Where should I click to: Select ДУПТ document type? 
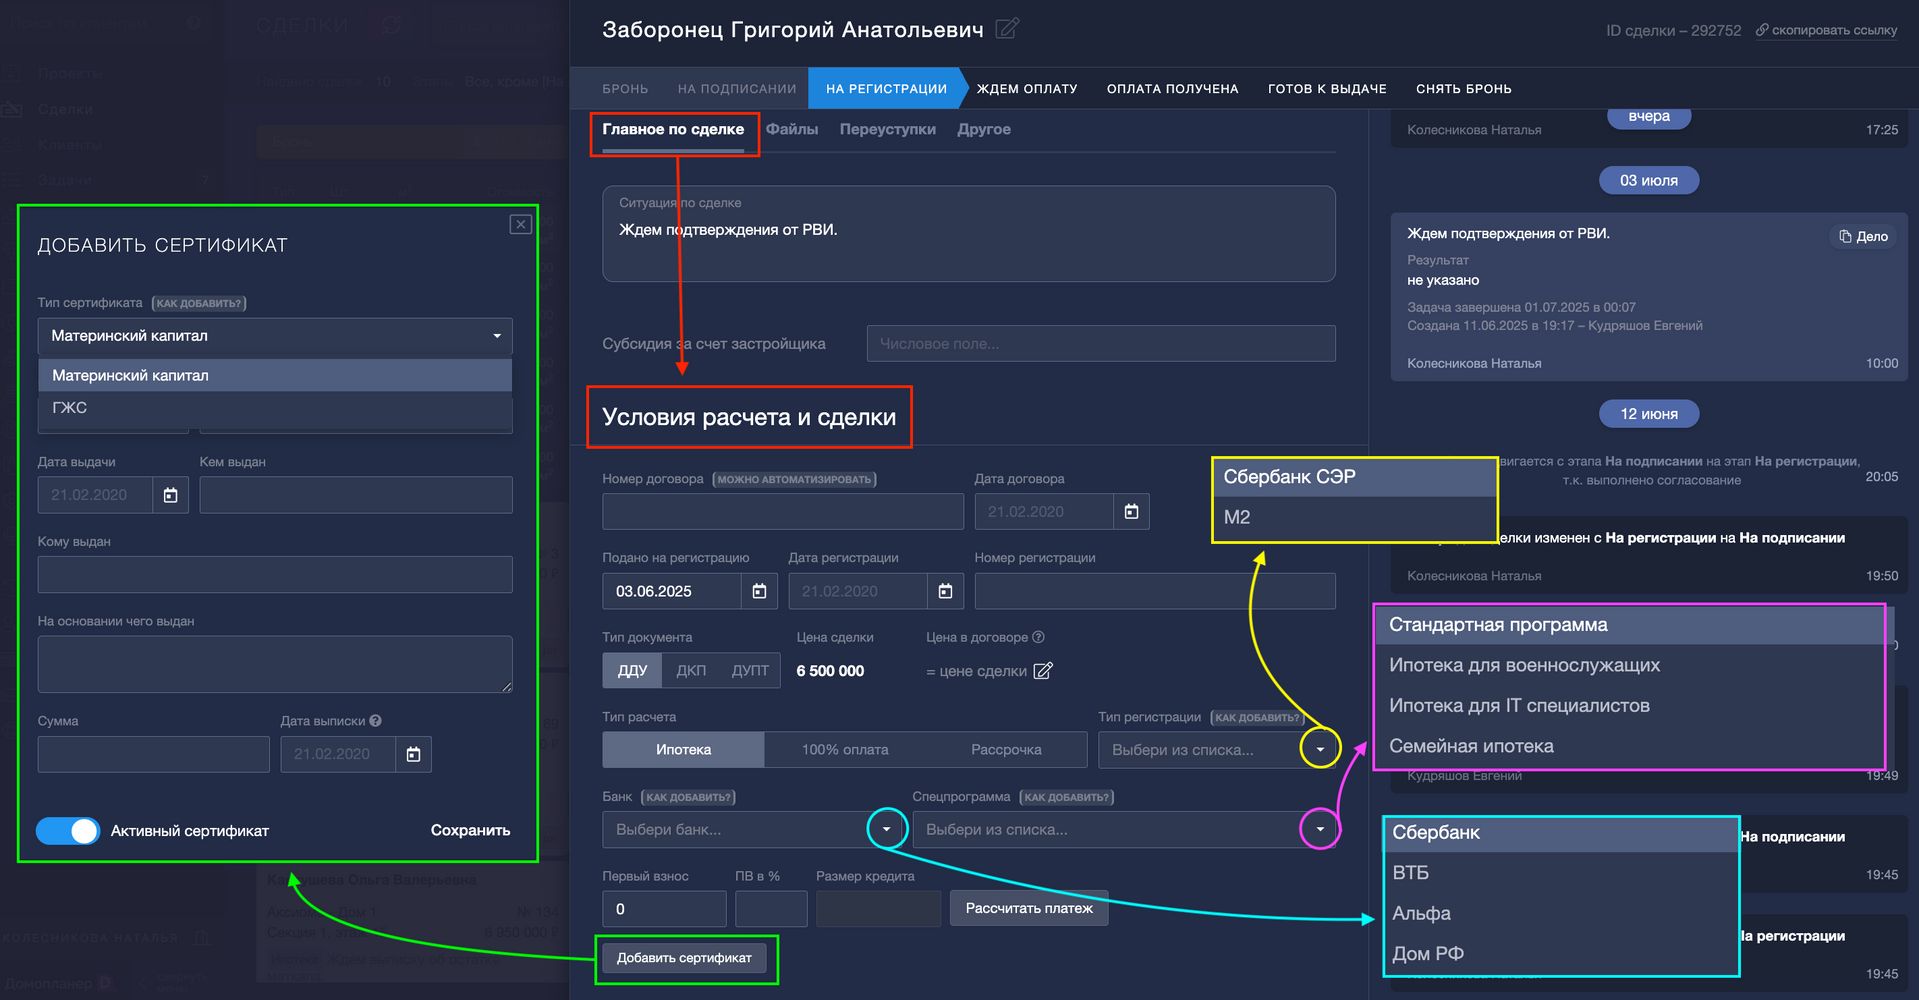pyautogui.click(x=750, y=670)
